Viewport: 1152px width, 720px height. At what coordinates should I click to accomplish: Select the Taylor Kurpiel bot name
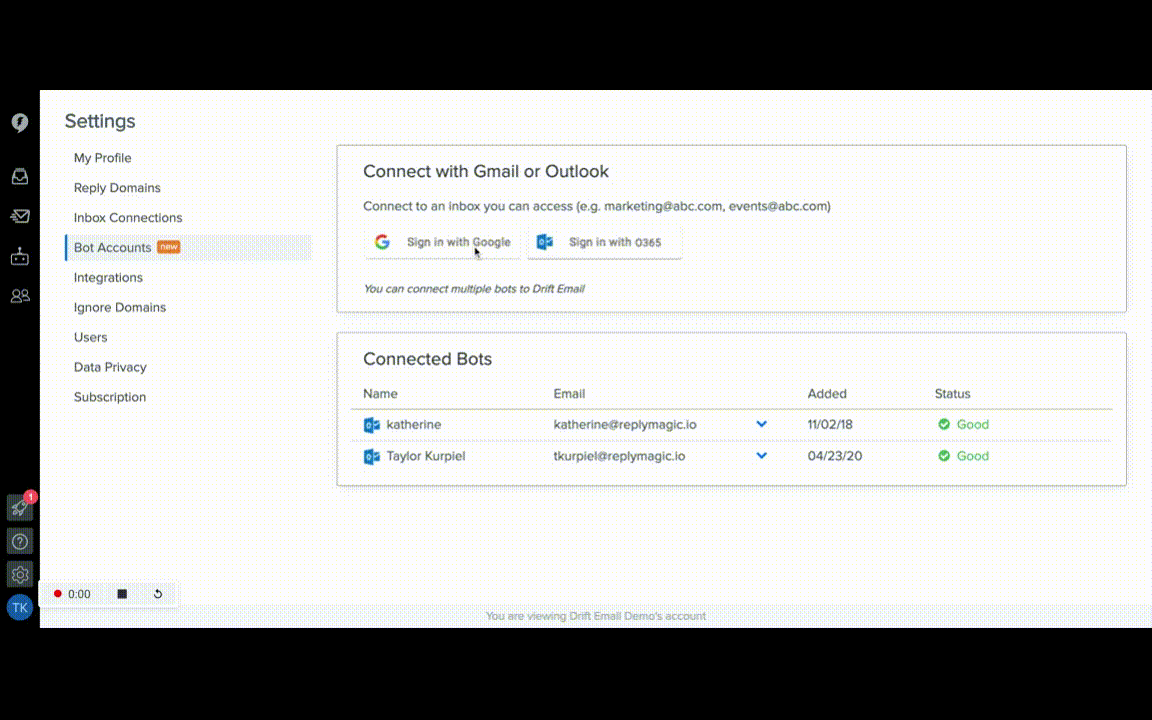pos(426,456)
